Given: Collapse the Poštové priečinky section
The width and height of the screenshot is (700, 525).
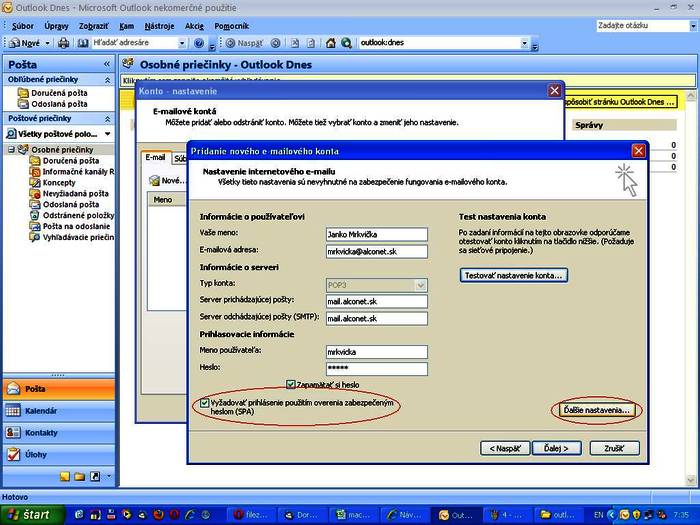Looking at the screenshot, I should click(x=107, y=119).
